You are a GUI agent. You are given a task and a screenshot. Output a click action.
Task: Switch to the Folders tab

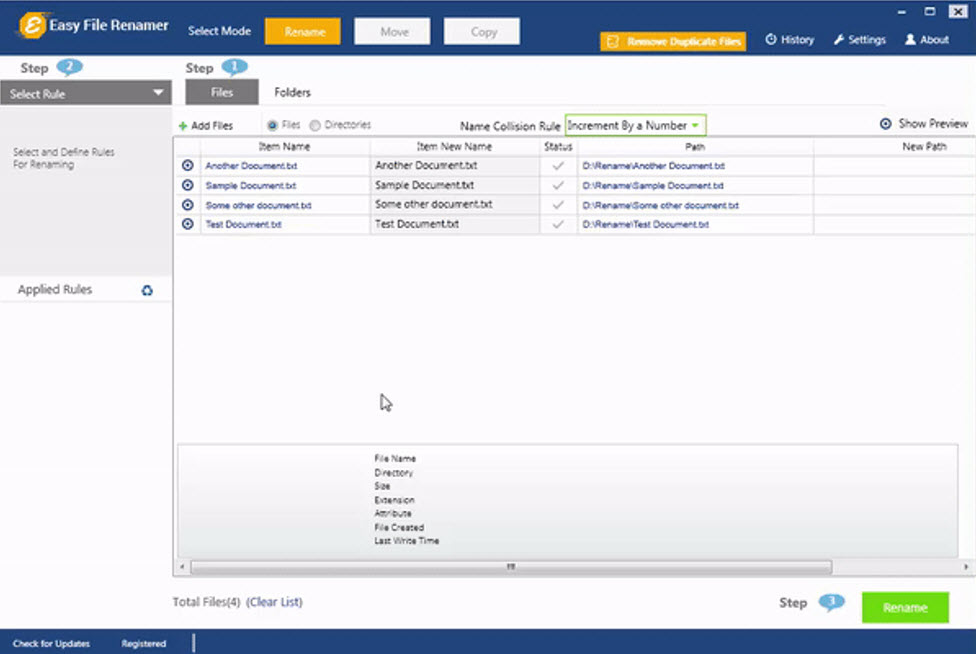pyautogui.click(x=292, y=92)
